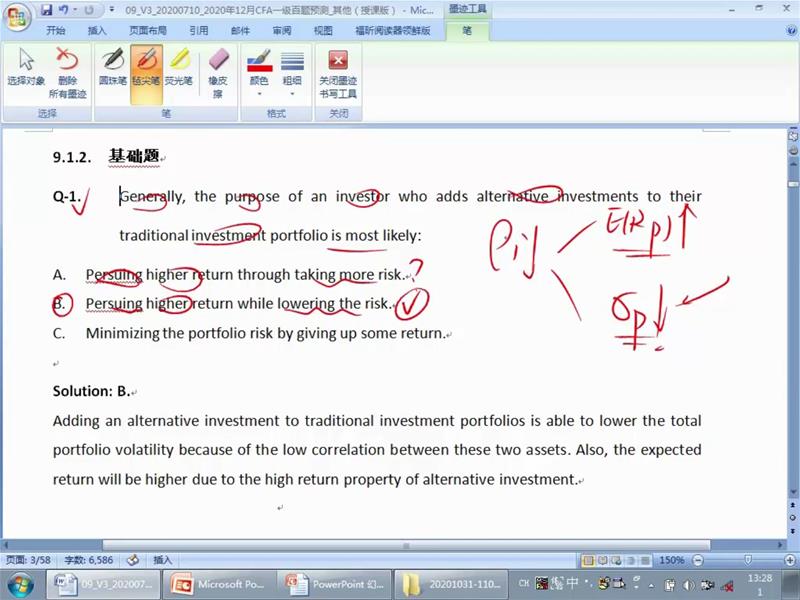
Task: Select the 笔 (Pens) contextual tab
Action: (467, 31)
